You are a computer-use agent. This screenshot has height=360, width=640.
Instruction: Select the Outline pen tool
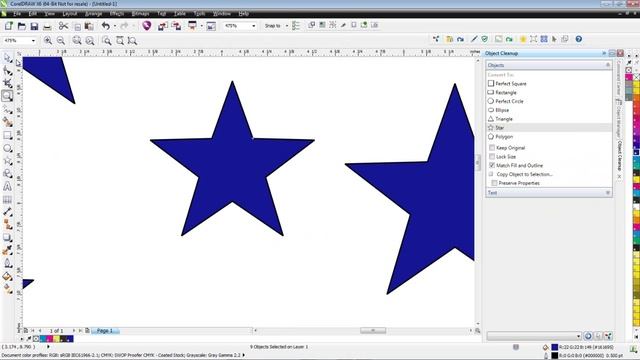click(7, 264)
